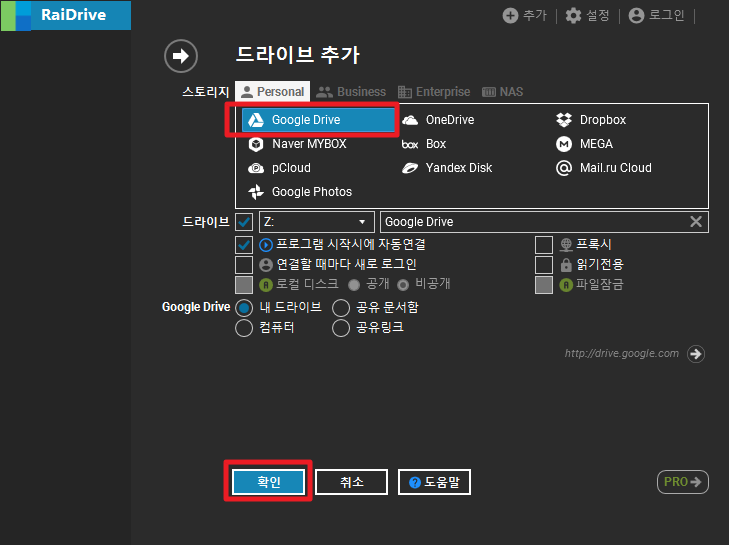Screen dimensions: 729x545
Task: Select Box storage
Action: pos(424,144)
